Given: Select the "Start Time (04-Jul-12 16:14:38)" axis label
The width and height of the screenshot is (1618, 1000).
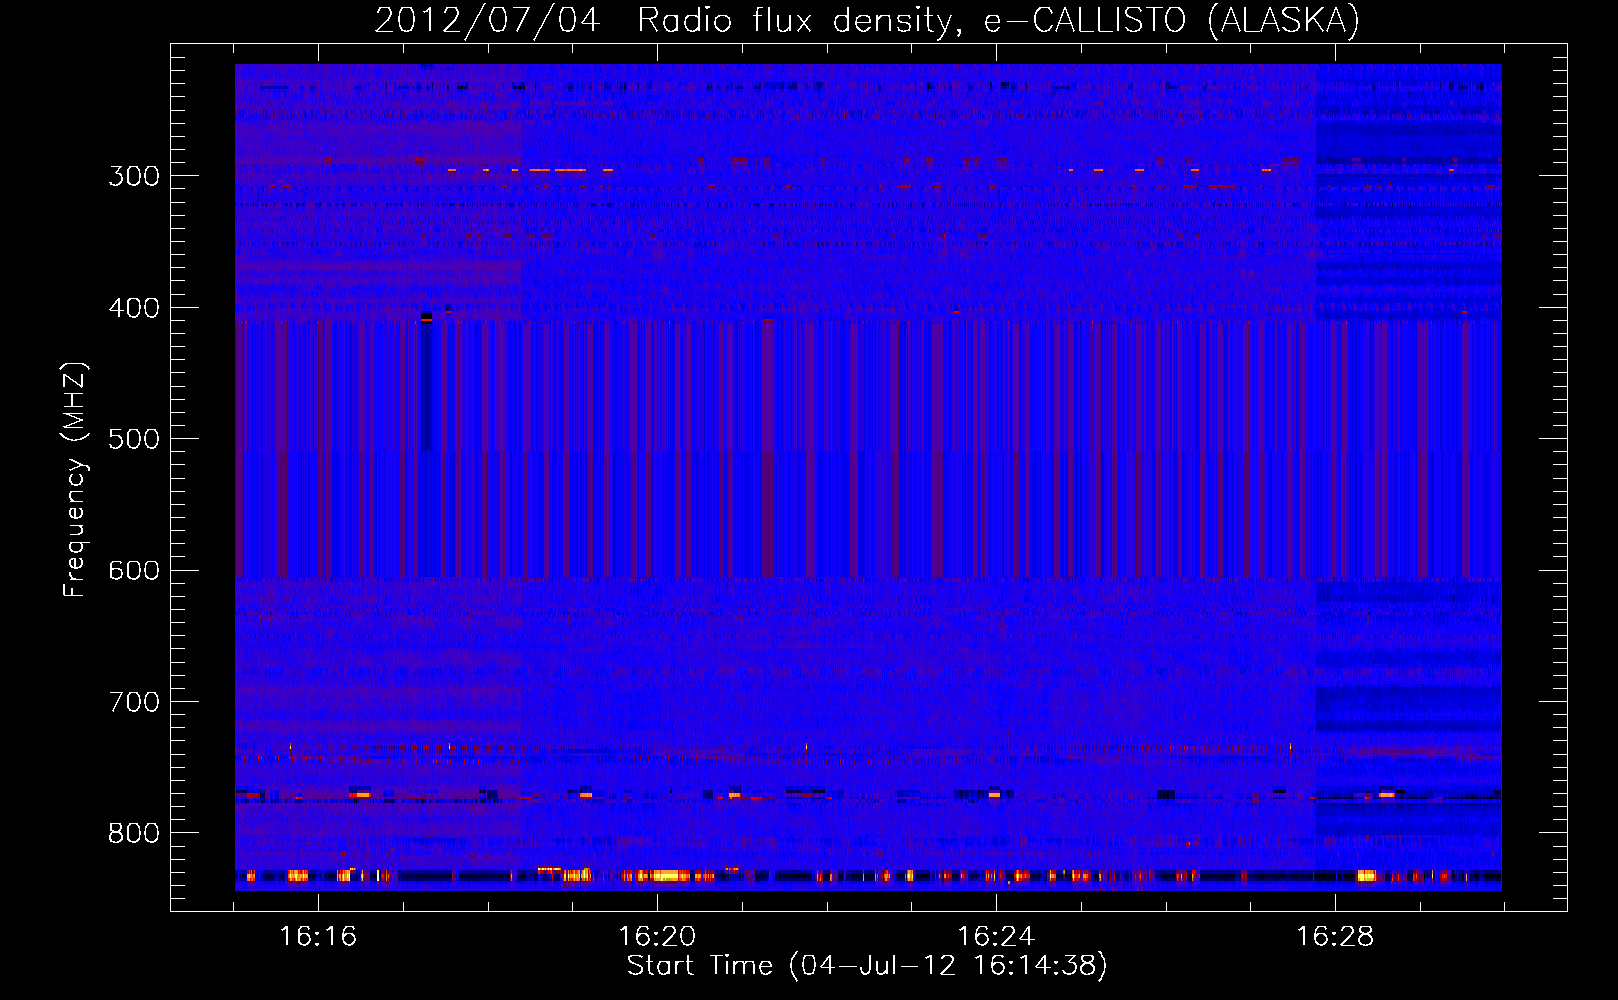Looking at the screenshot, I should pos(867,966).
